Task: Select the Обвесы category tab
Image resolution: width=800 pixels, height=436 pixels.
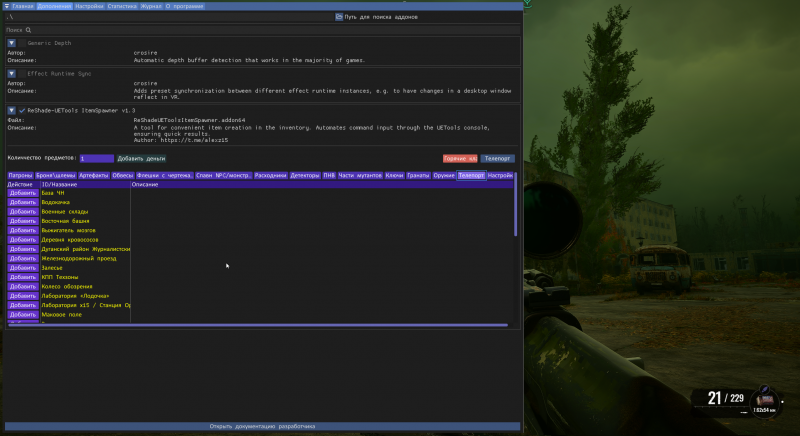Action: pos(123,175)
